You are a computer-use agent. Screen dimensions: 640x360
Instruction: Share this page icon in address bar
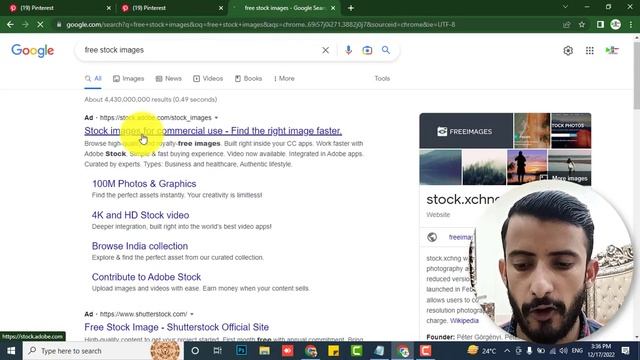point(567,24)
